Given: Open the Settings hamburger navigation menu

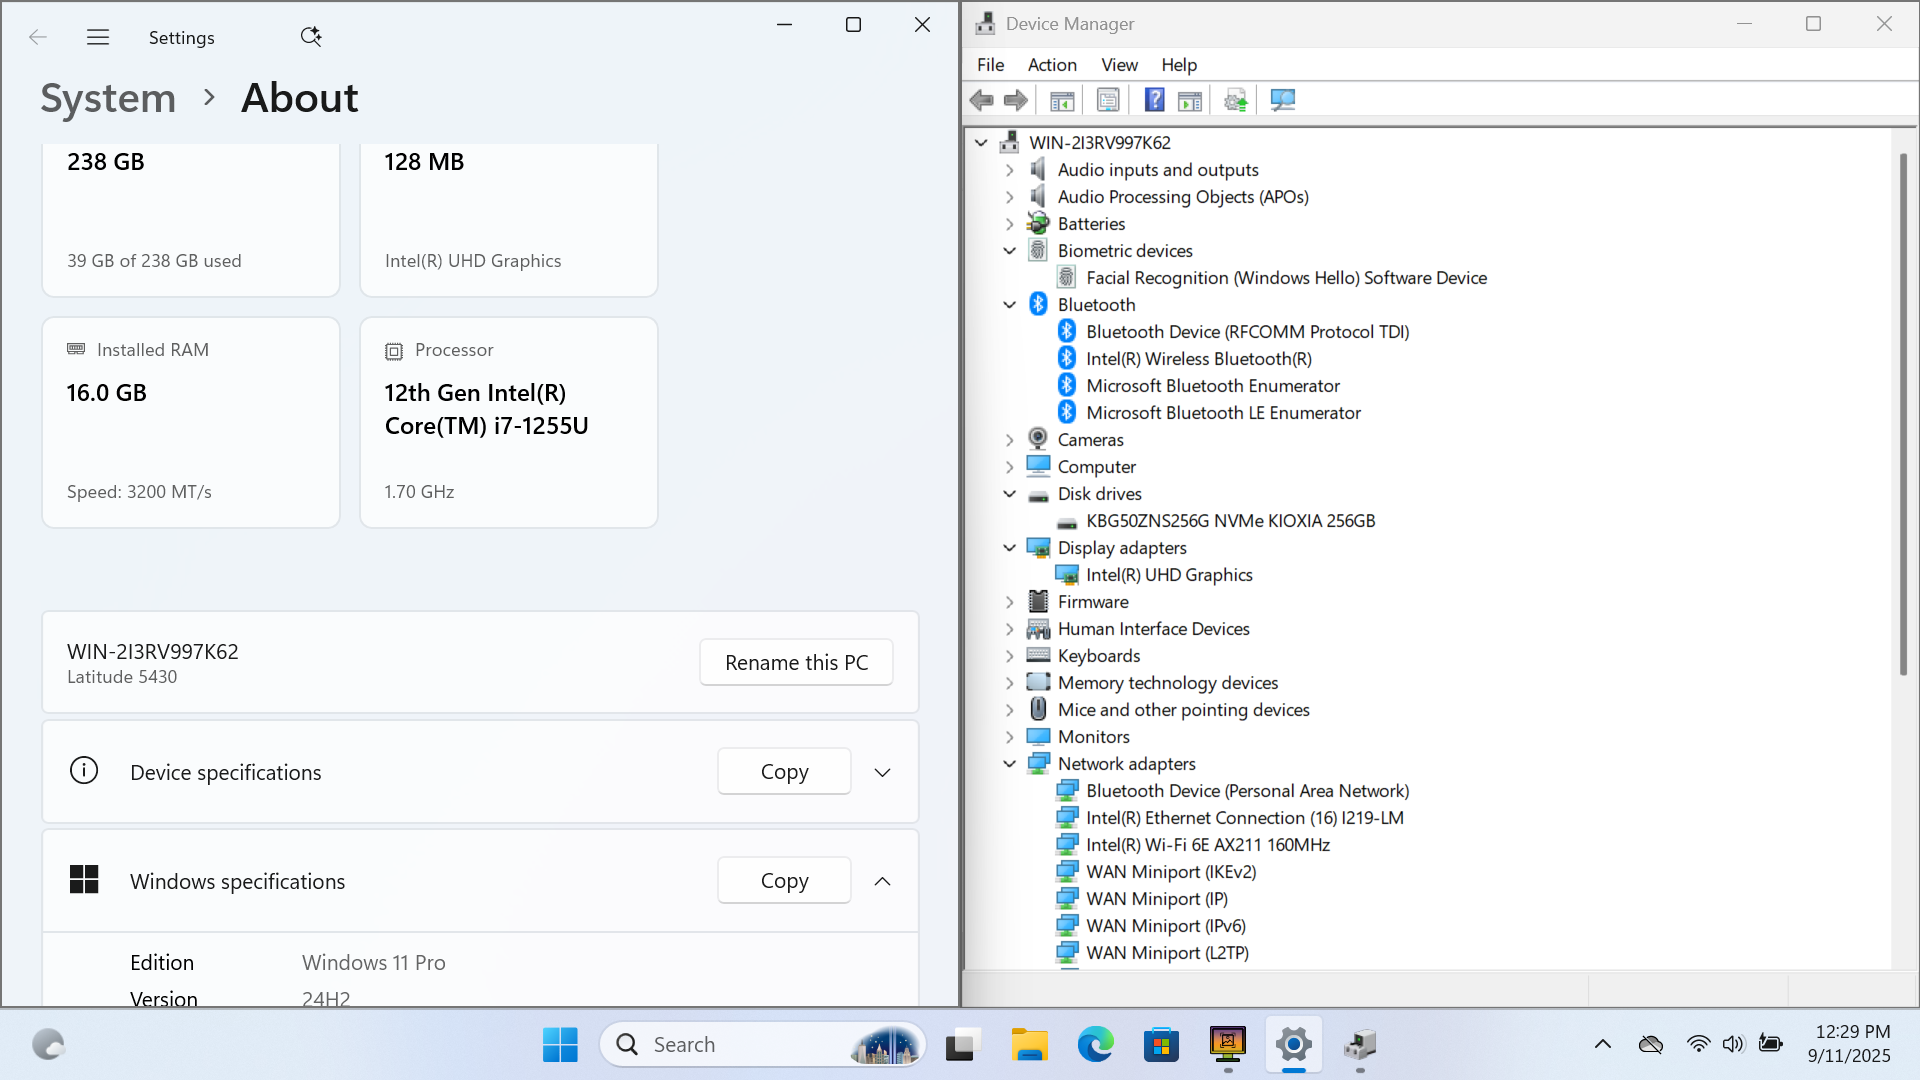Looking at the screenshot, I should pos(98,37).
